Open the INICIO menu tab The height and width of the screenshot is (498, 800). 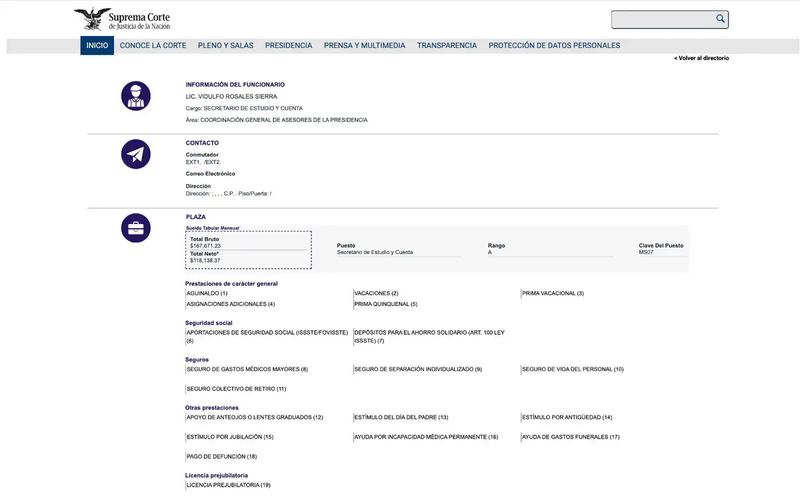97,46
